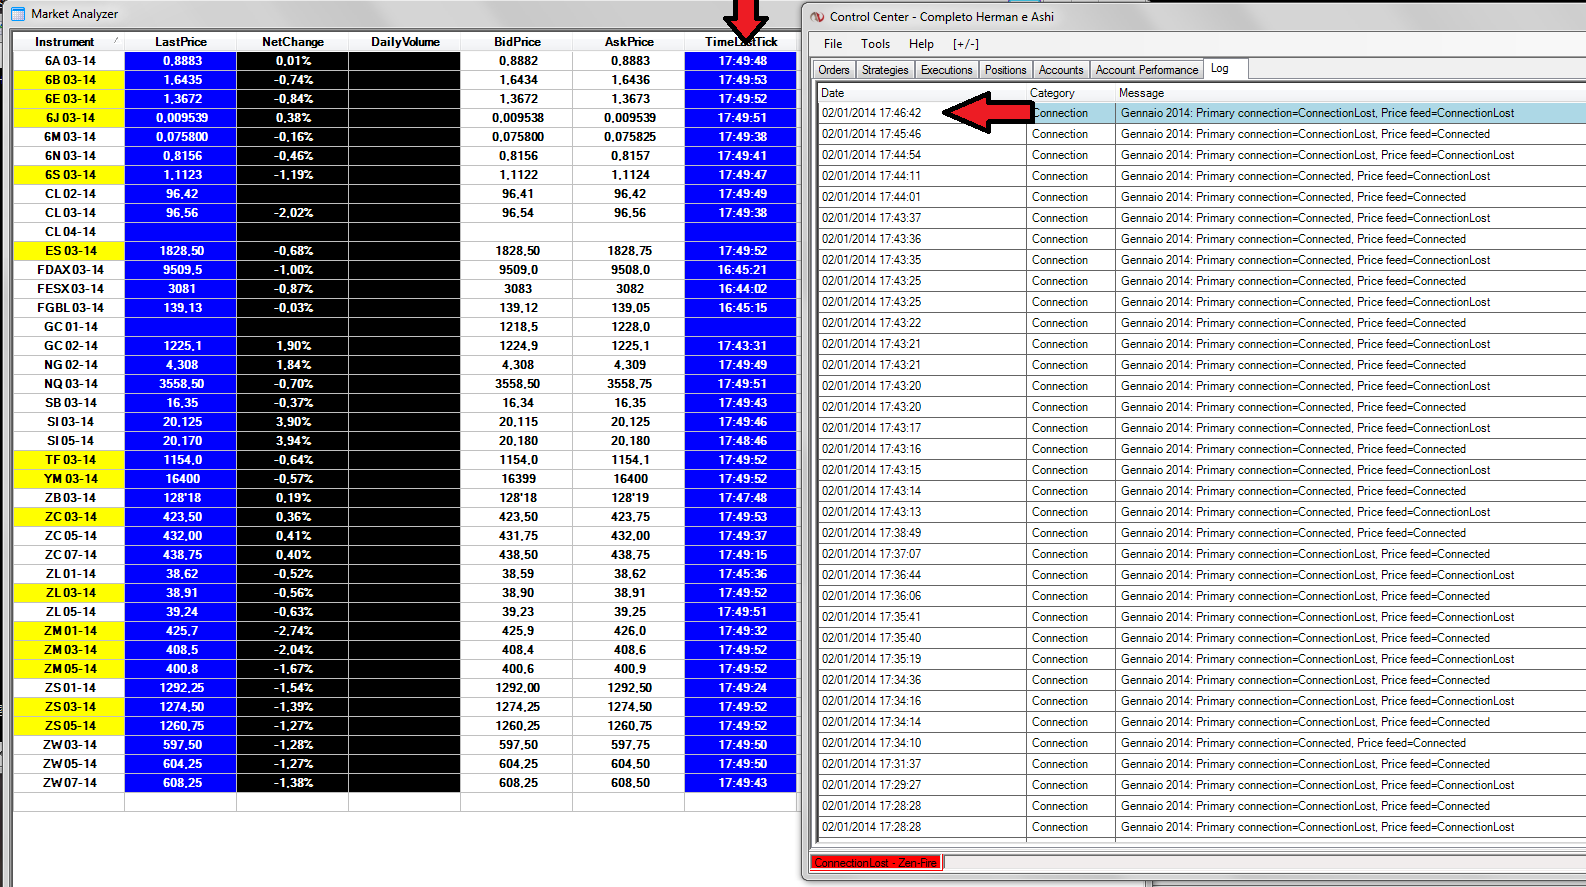Image resolution: width=1586 pixels, height=887 pixels.
Task: Click the [+/-] menu item
Action: pyautogui.click(x=966, y=44)
